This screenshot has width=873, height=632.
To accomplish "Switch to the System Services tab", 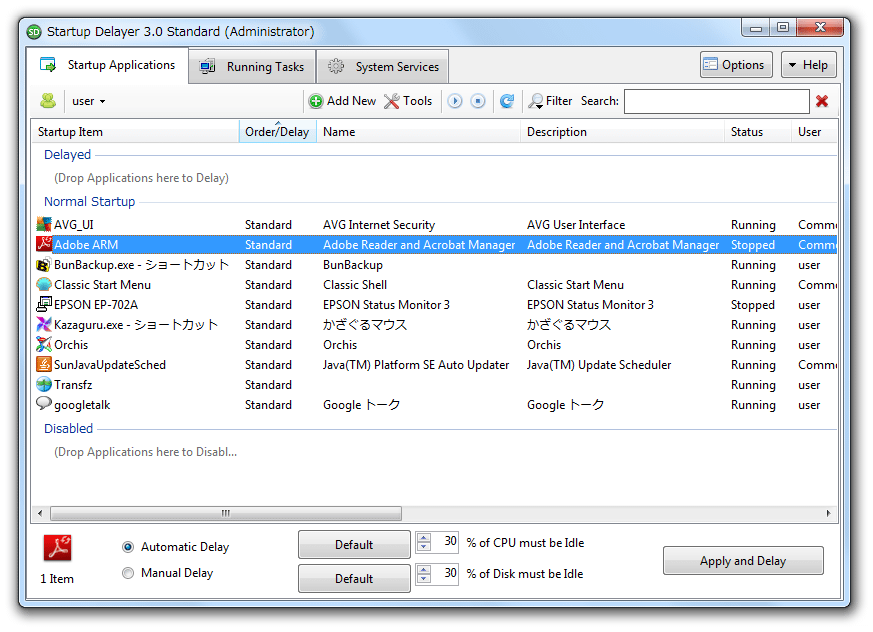I will (382, 67).
